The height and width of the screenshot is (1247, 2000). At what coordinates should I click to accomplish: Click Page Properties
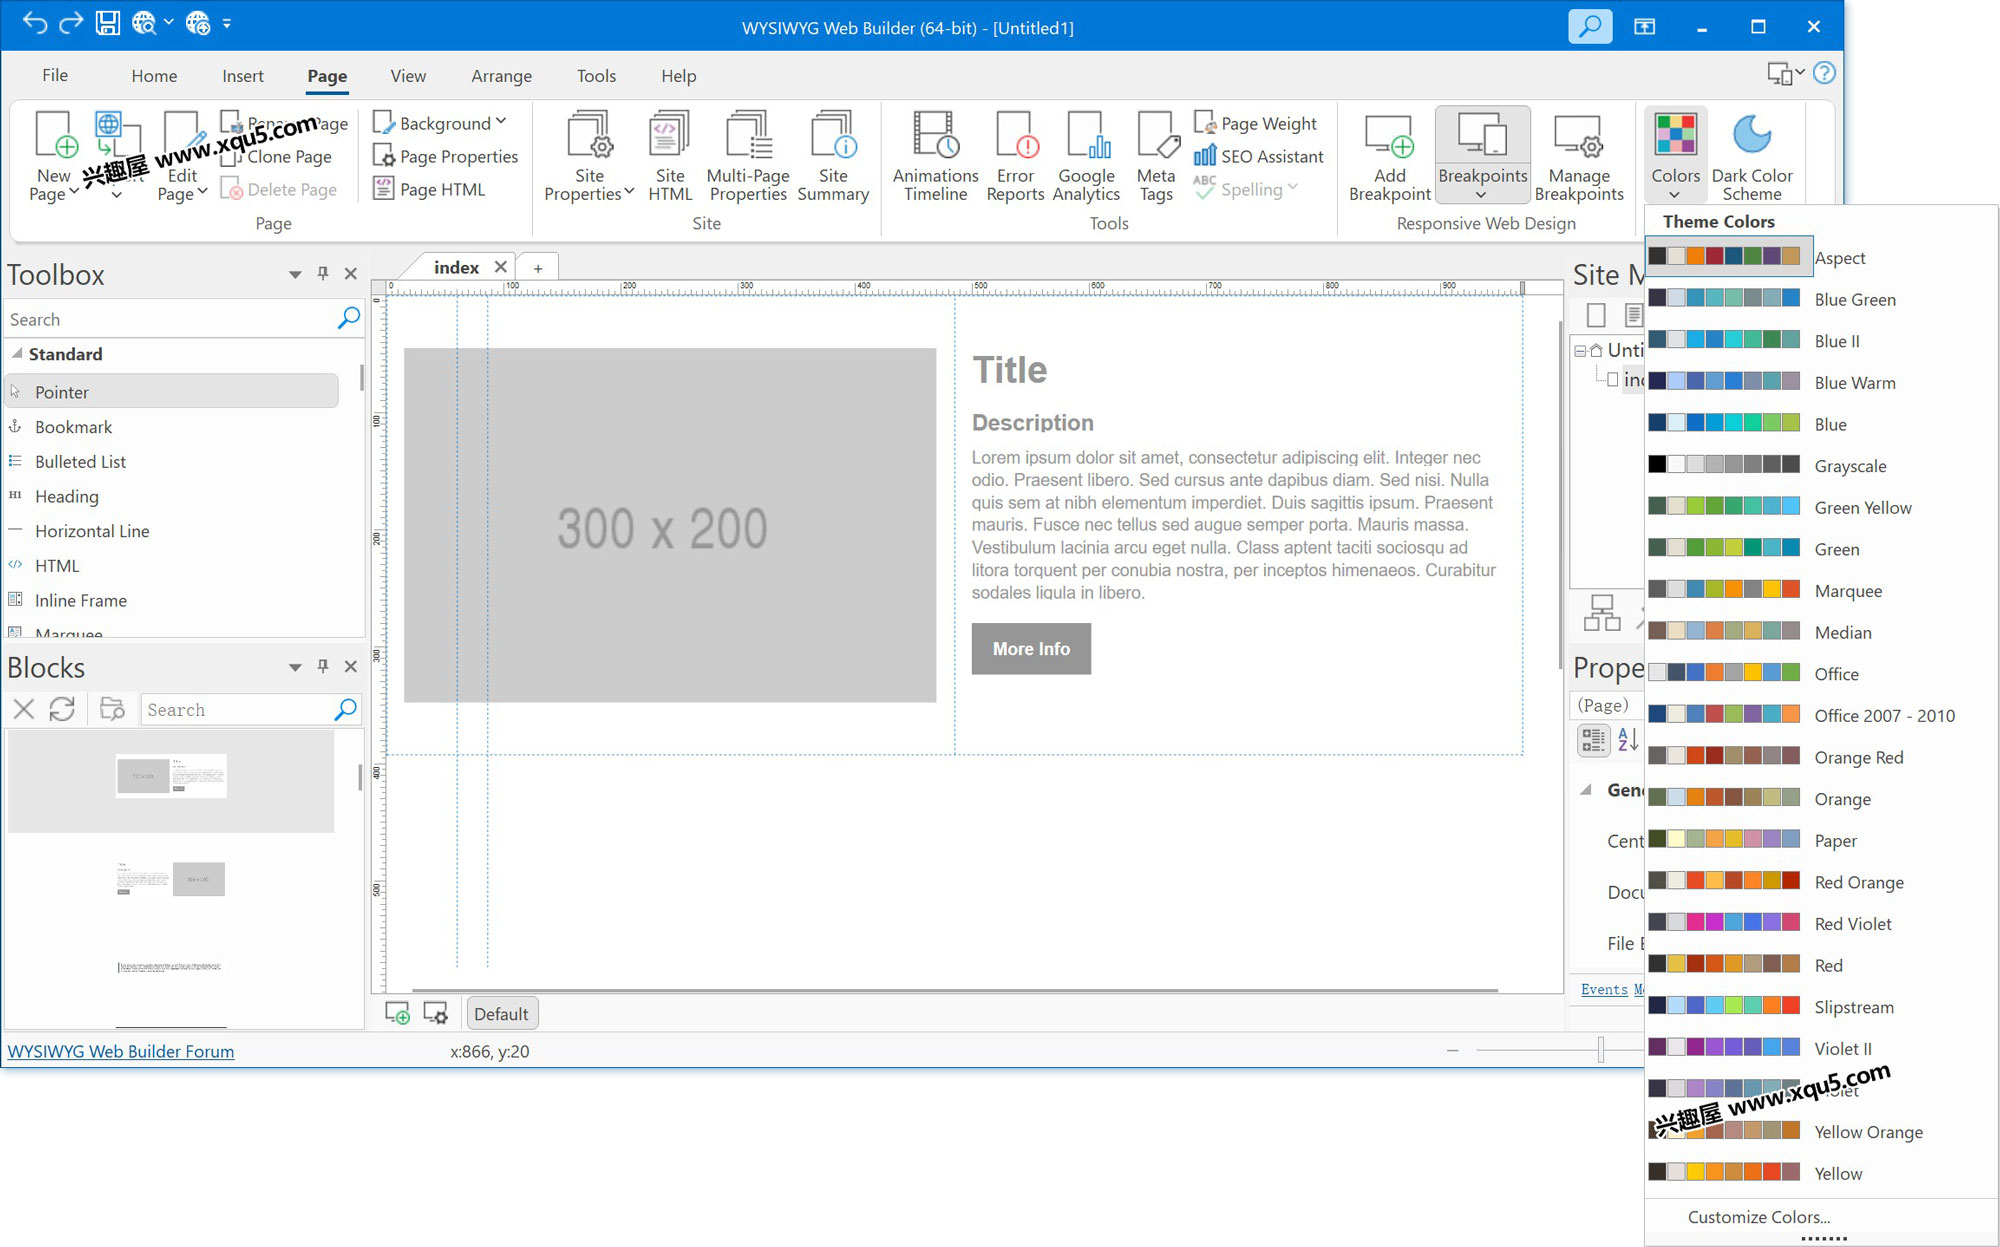[446, 156]
